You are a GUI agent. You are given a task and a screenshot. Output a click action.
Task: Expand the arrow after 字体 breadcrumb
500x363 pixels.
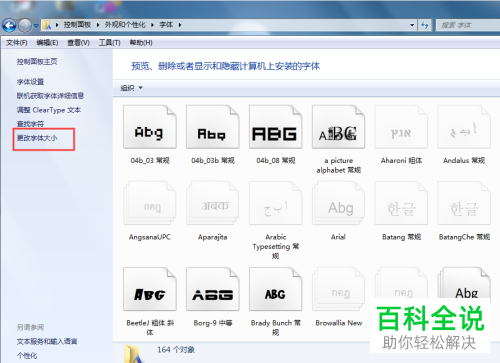180,25
